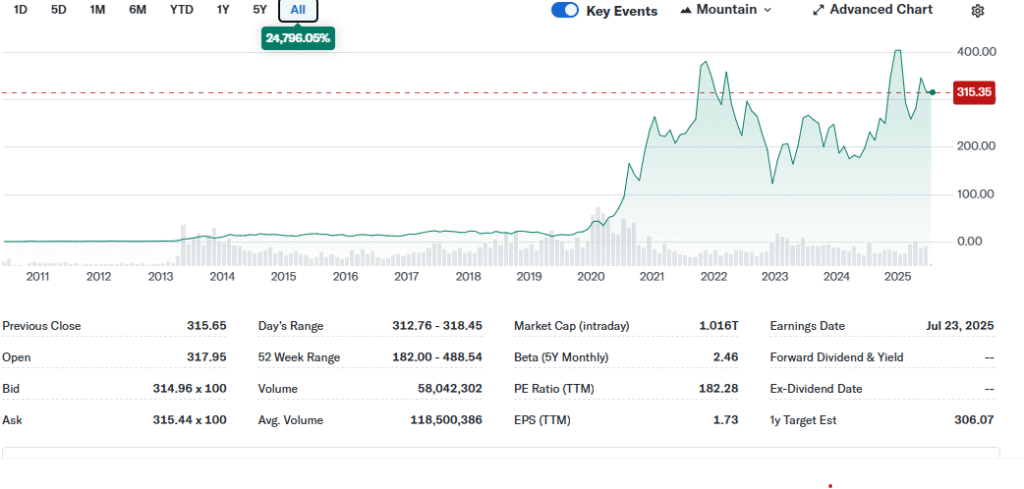
Task: Switch to the 6M range
Action: tap(138, 9)
